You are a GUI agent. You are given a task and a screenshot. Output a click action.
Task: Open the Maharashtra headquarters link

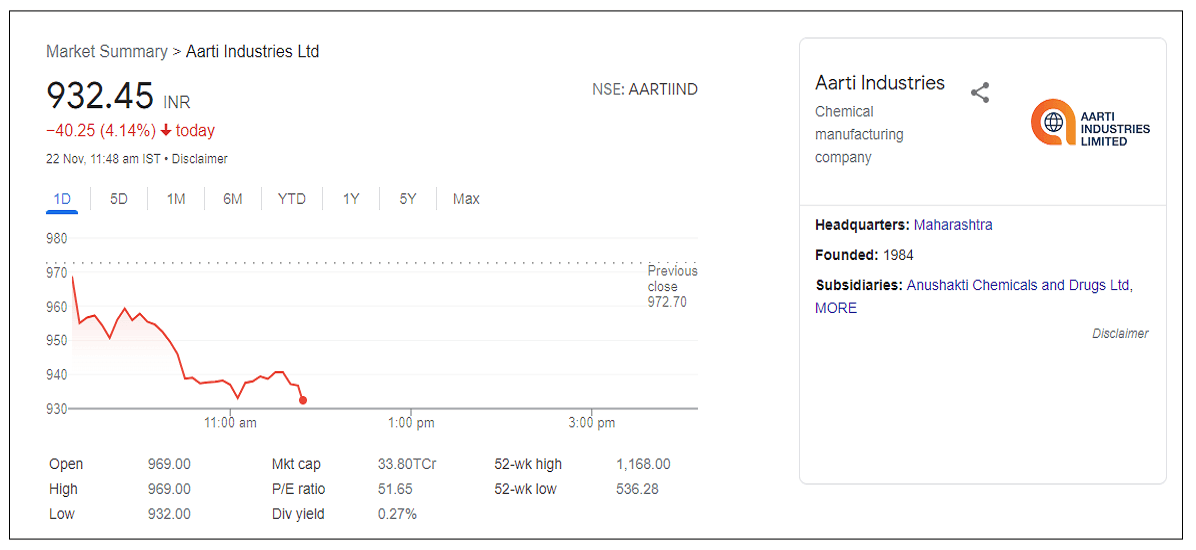(953, 225)
